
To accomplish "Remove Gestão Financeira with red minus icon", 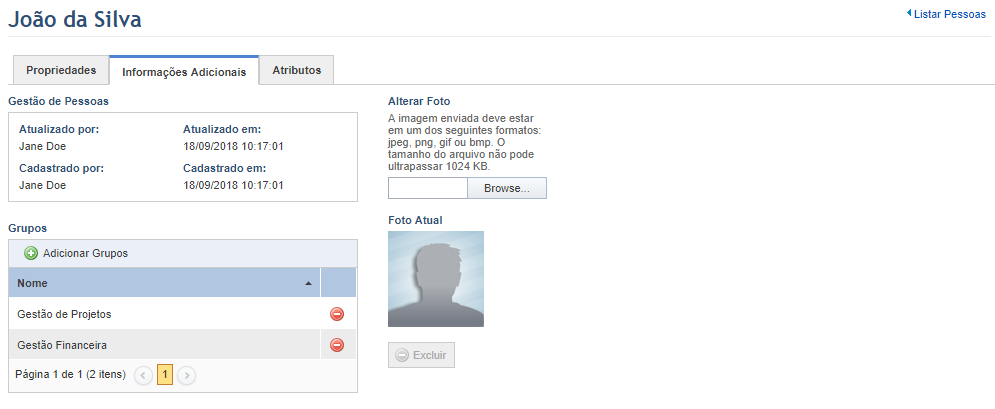I will click(x=337, y=345).
